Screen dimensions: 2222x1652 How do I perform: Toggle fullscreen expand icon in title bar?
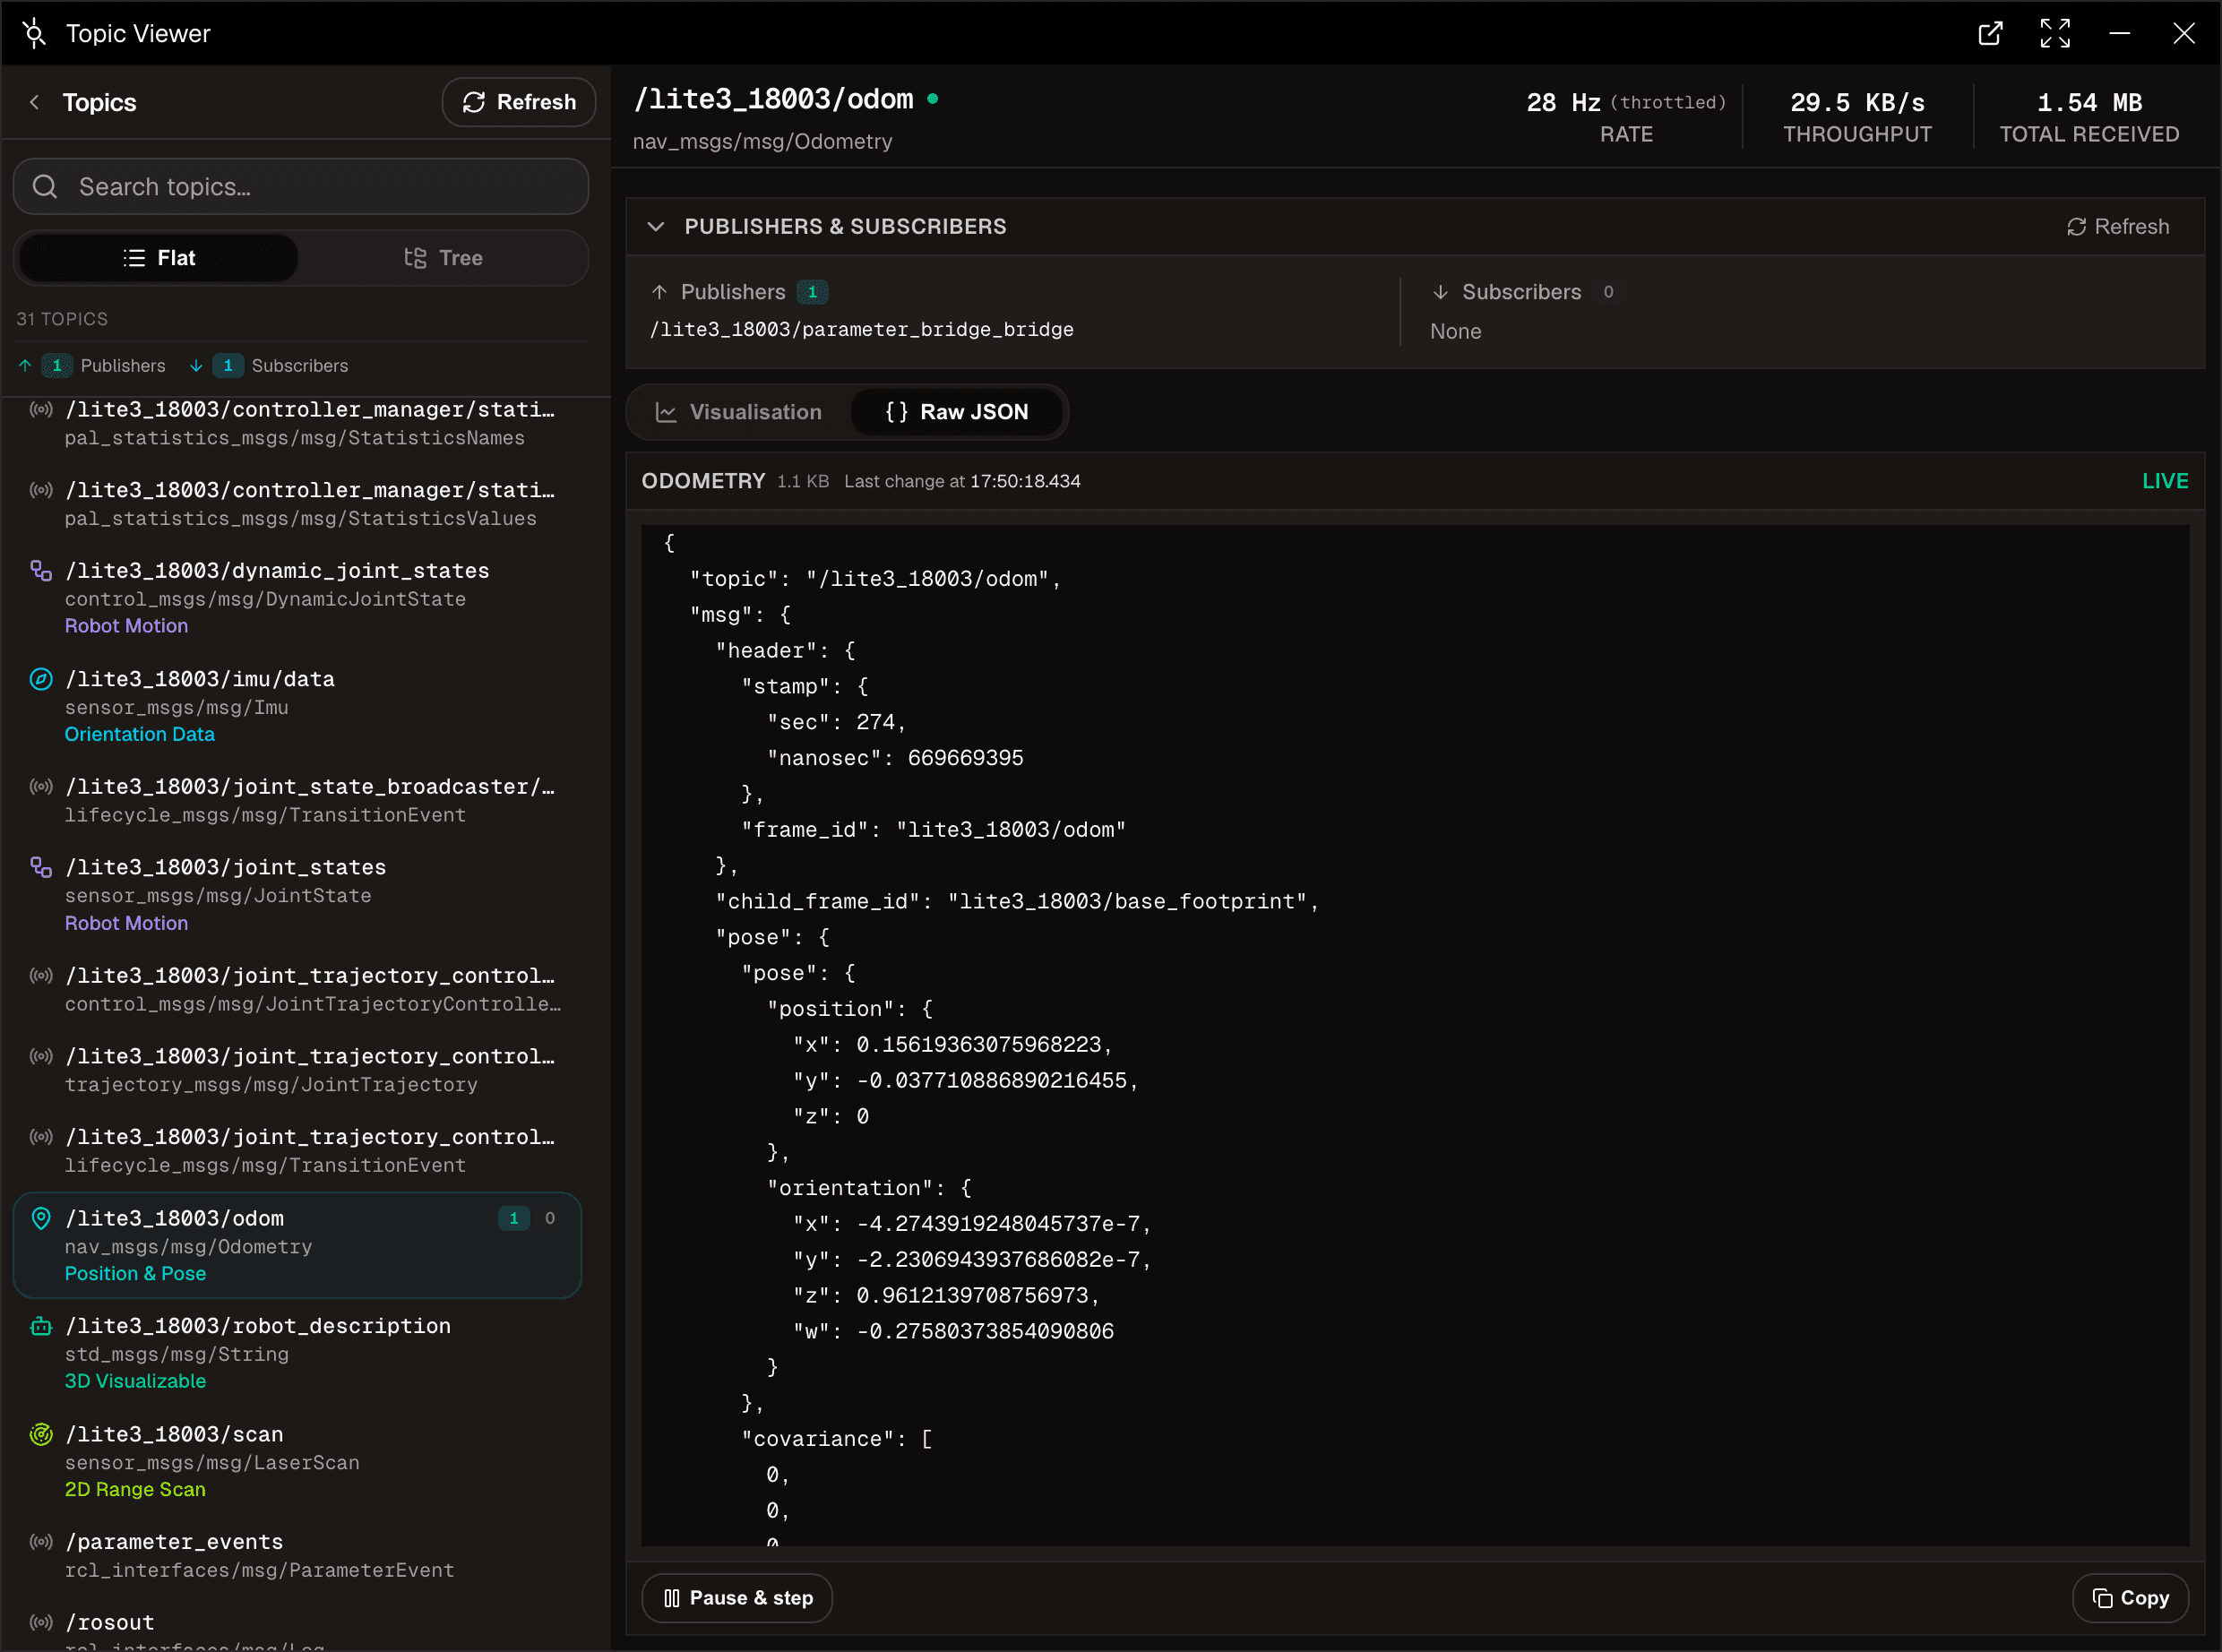point(2055,33)
